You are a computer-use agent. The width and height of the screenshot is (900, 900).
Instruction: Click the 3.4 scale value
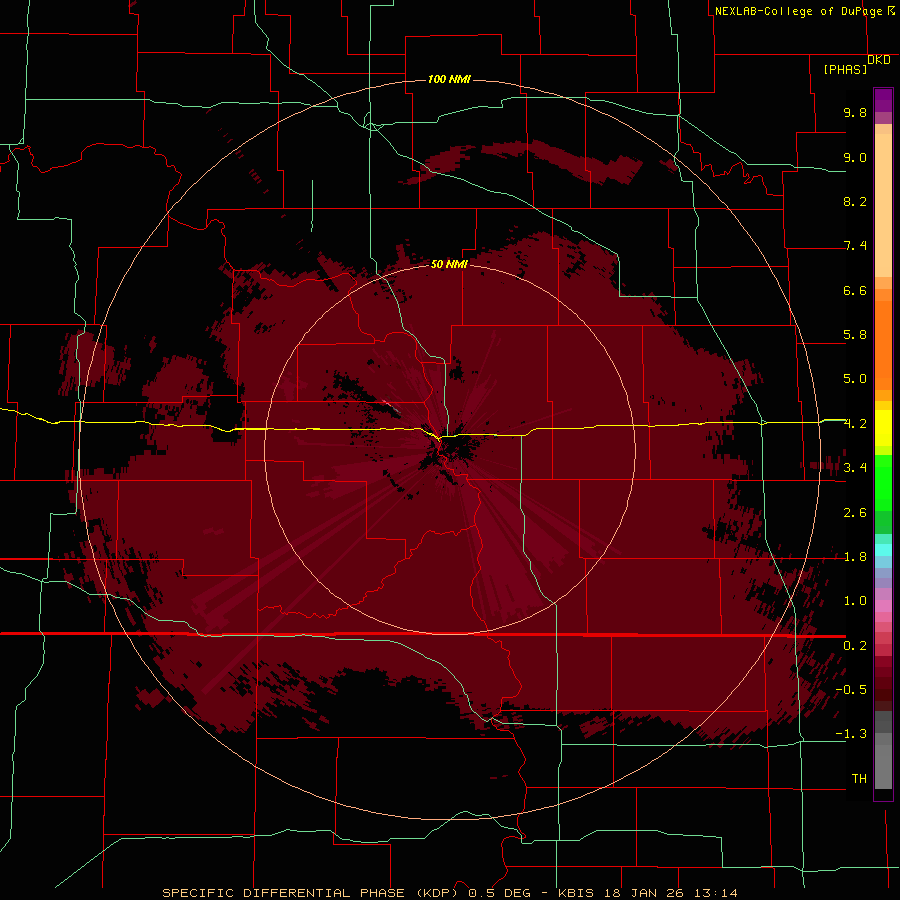click(855, 468)
